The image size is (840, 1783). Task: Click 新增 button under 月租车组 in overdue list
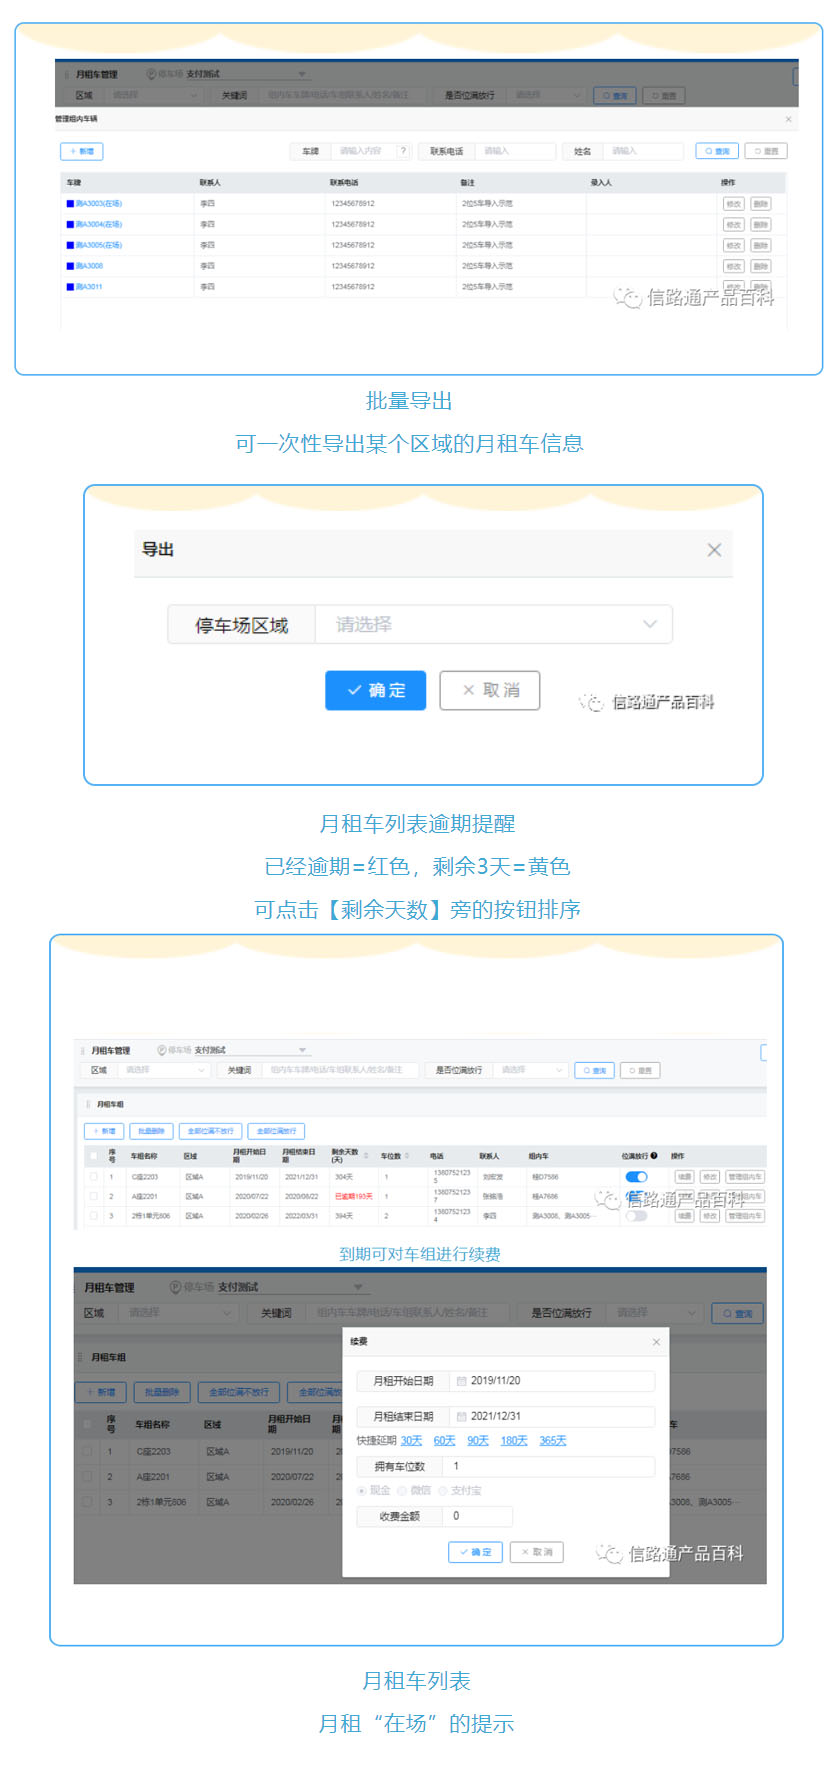[x=104, y=1131]
